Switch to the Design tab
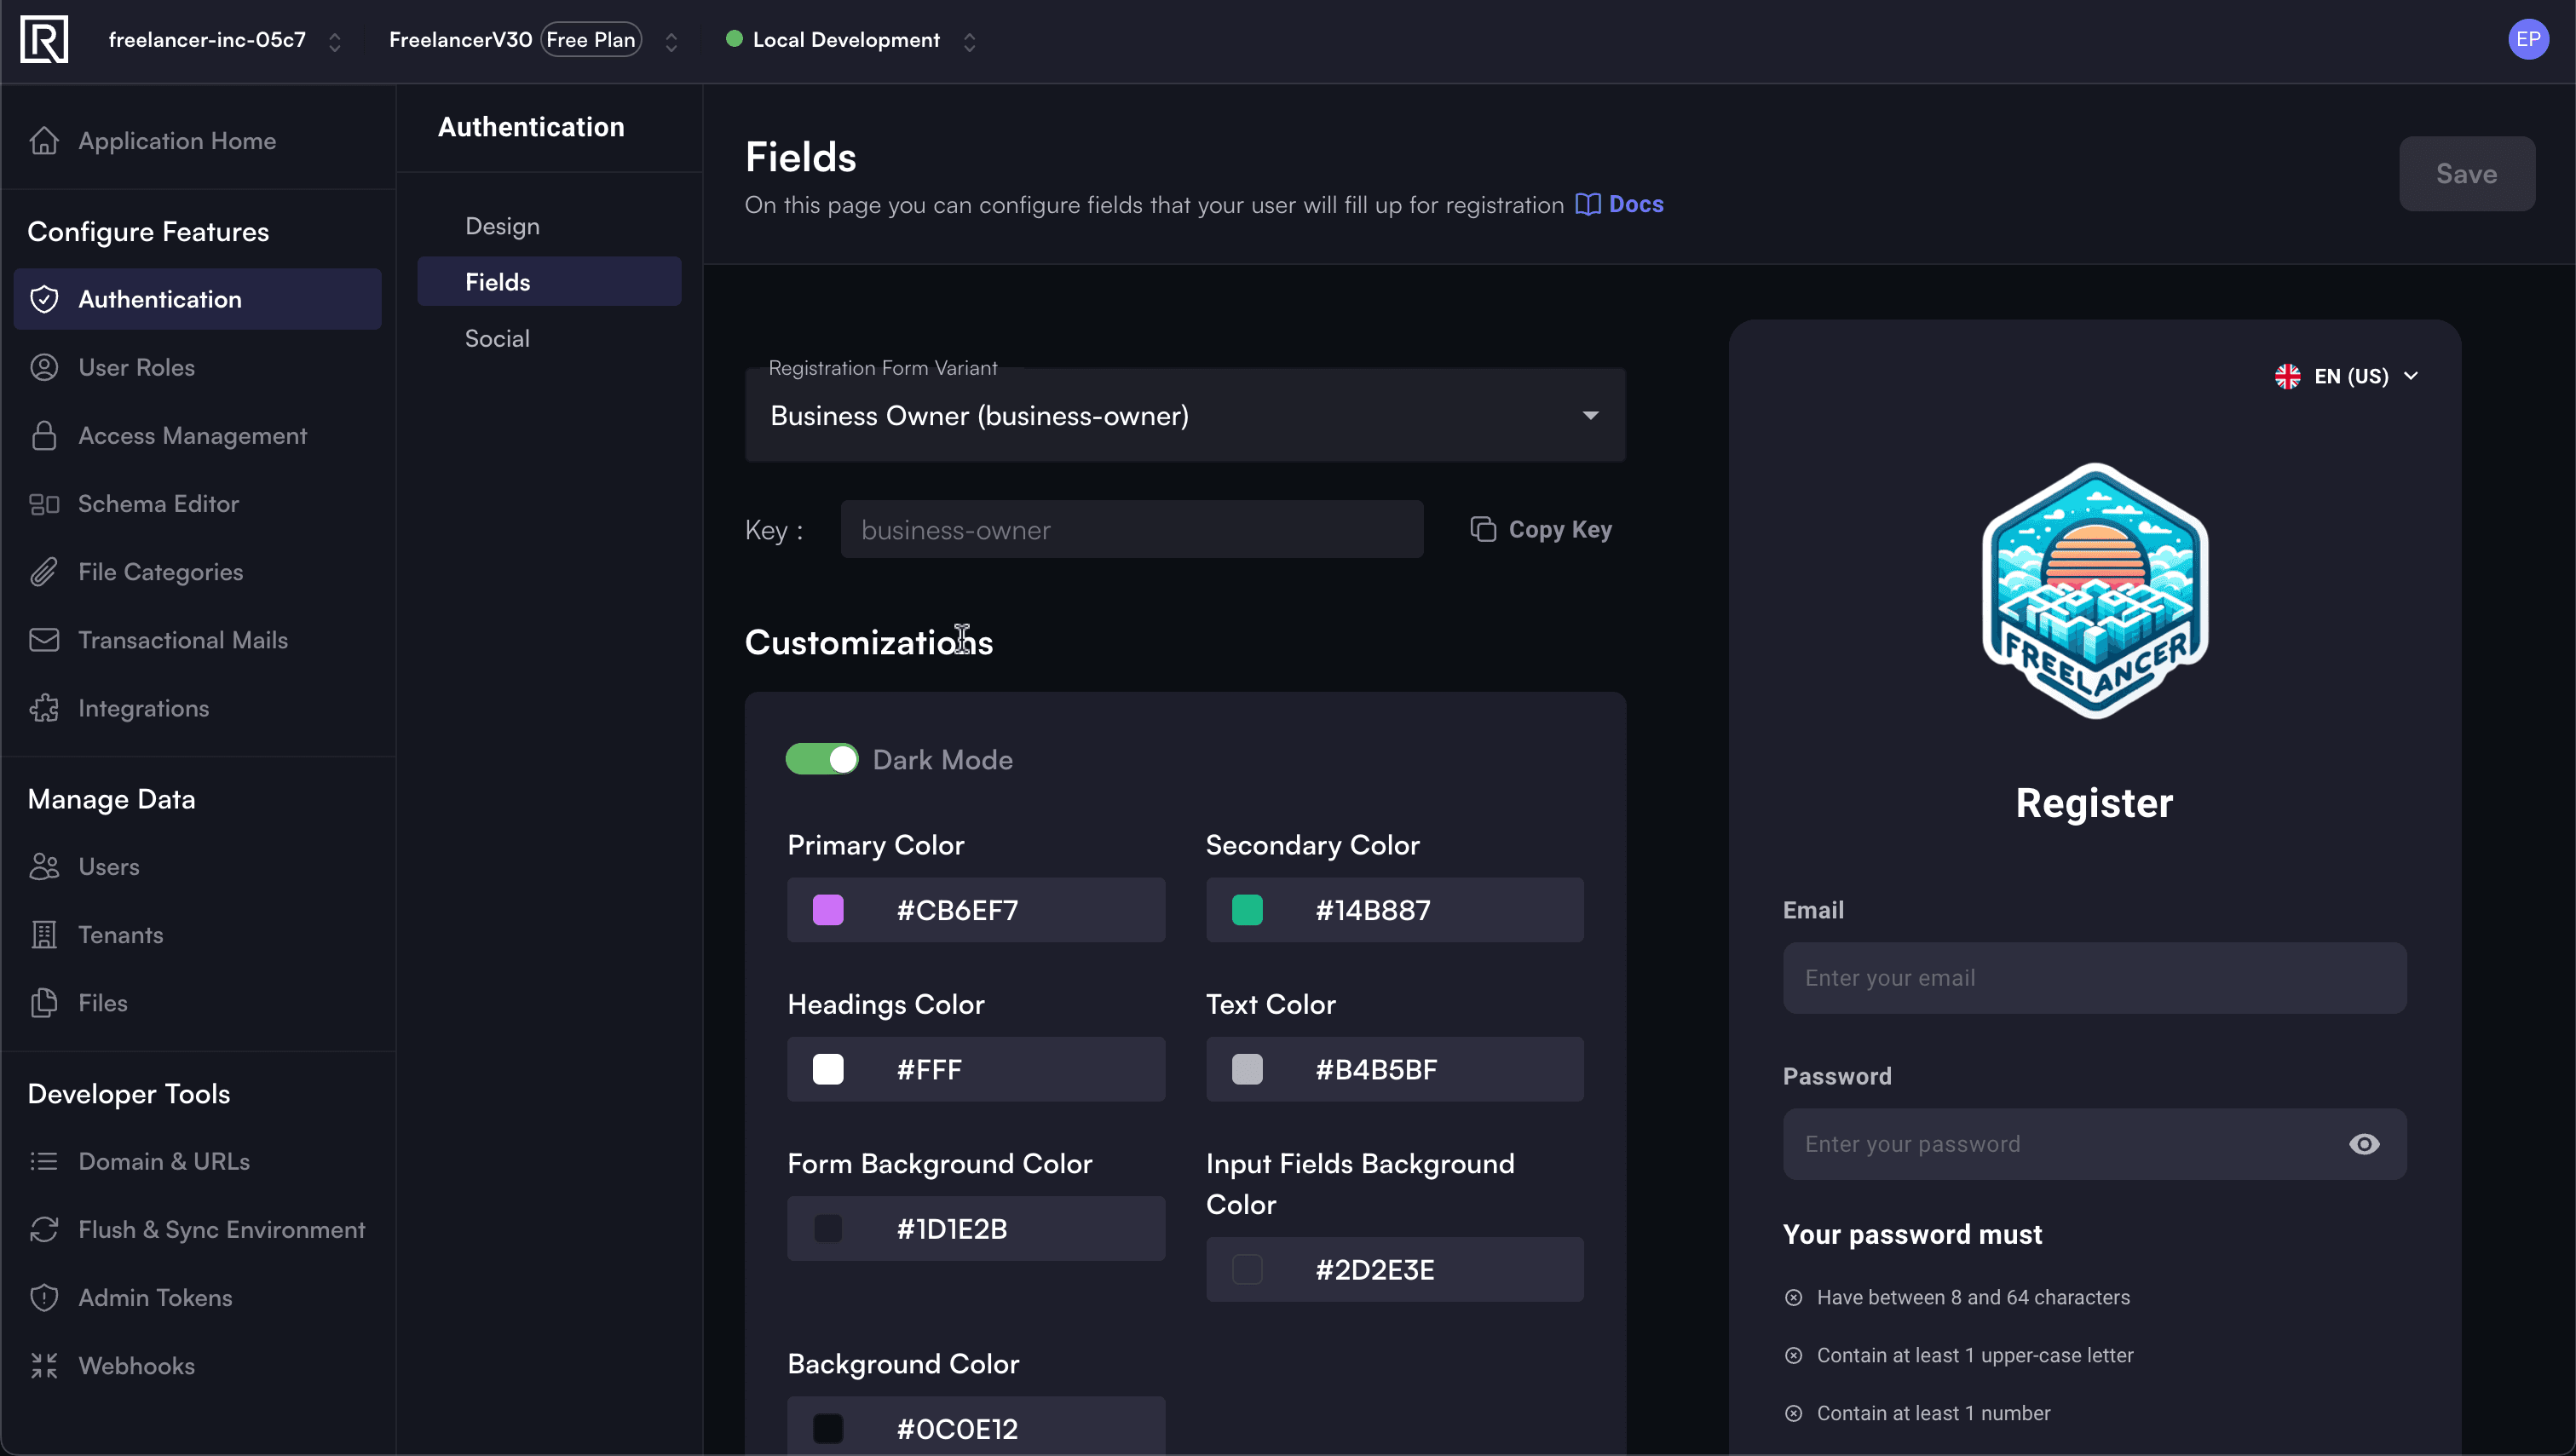Image resolution: width=2576 pixels, height=1456 pixels. point(502,226)
